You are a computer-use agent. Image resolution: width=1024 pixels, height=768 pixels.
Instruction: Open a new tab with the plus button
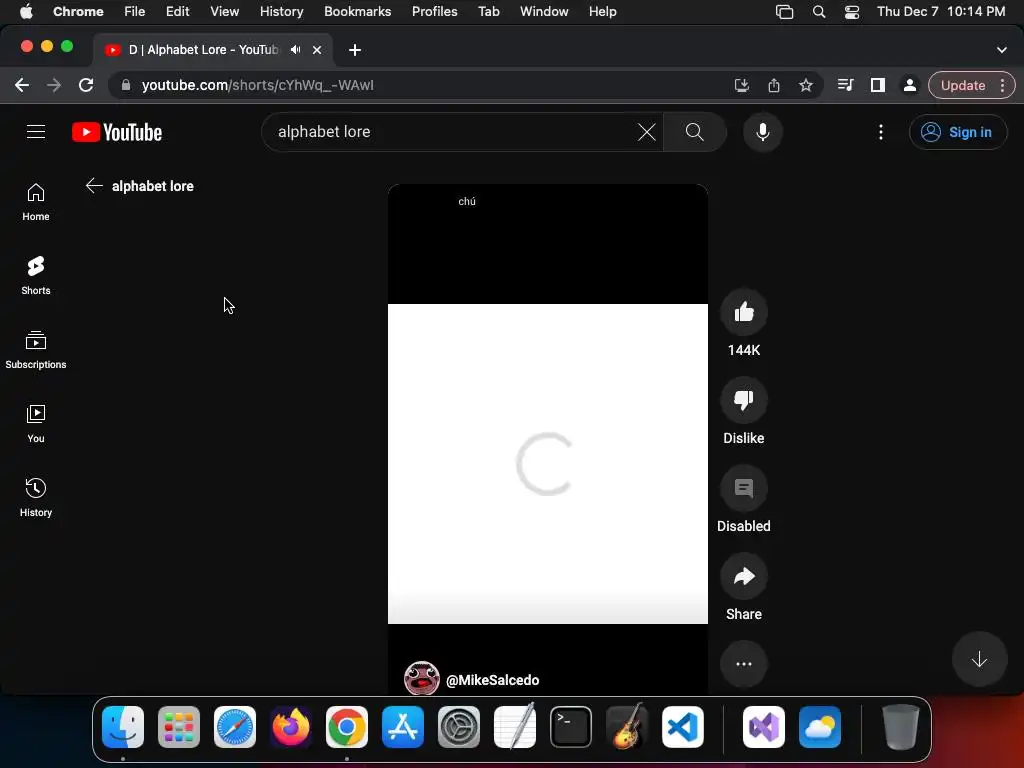point(355,50)
